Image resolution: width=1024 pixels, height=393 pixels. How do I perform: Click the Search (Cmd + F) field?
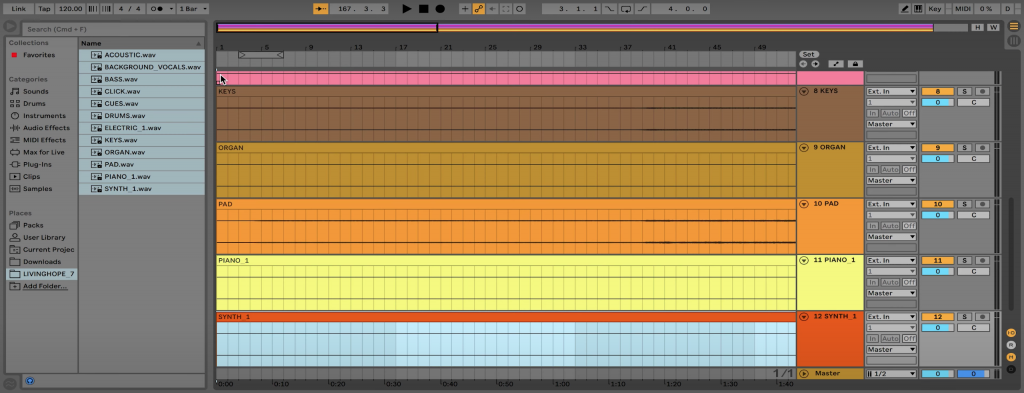pos(115,29)
